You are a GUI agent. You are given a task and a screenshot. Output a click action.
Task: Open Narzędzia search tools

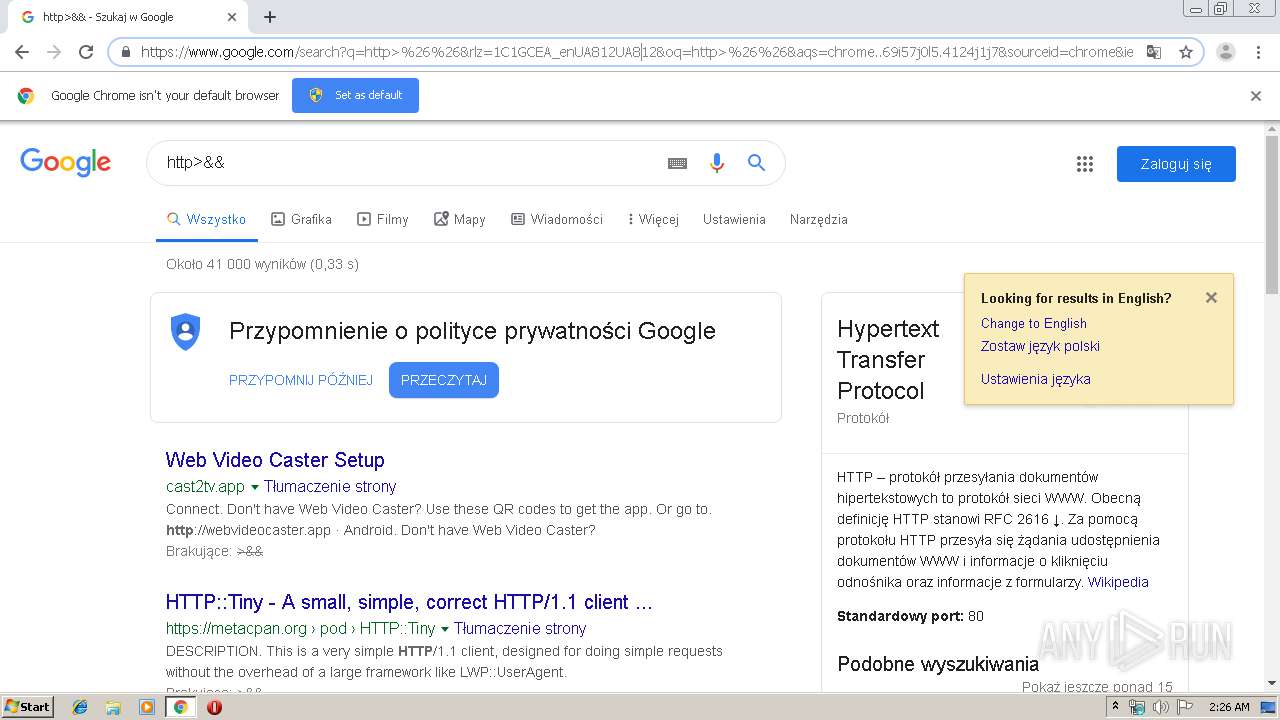819,219
